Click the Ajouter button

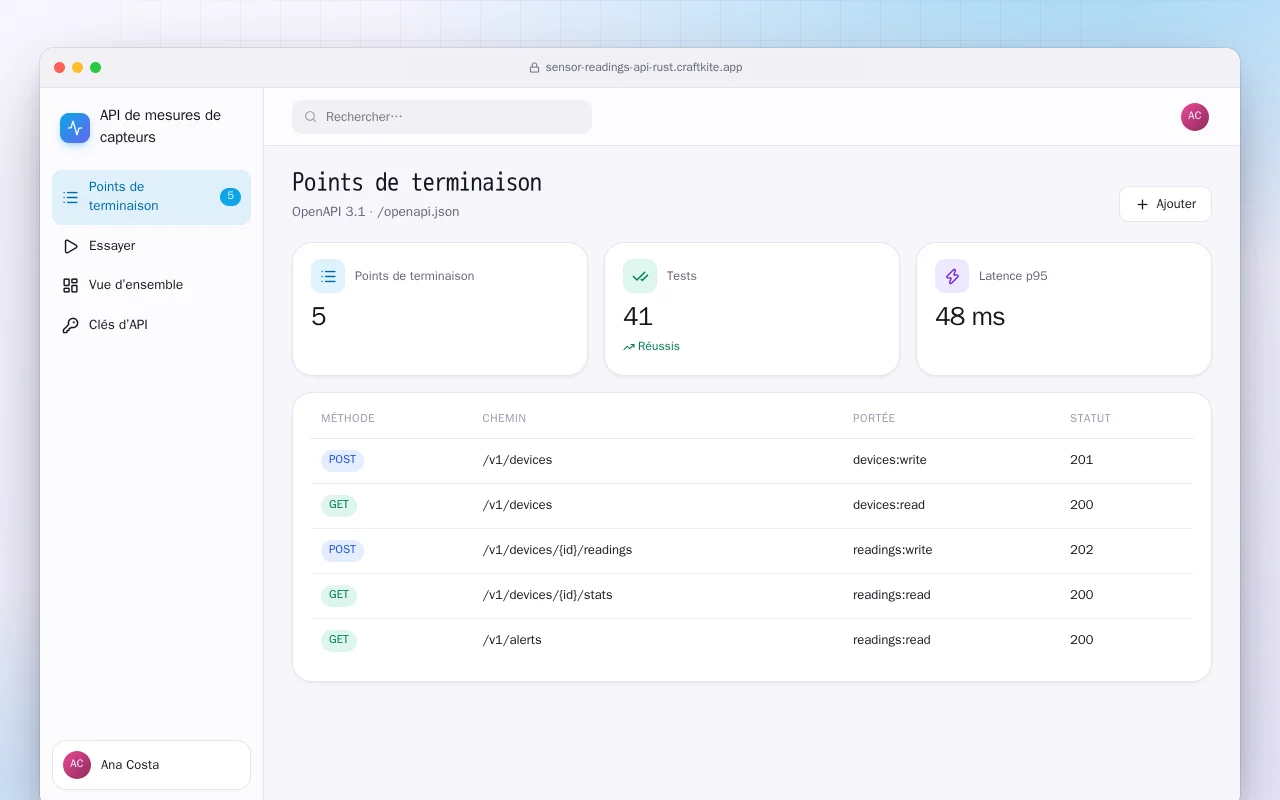coord(1165,204)
